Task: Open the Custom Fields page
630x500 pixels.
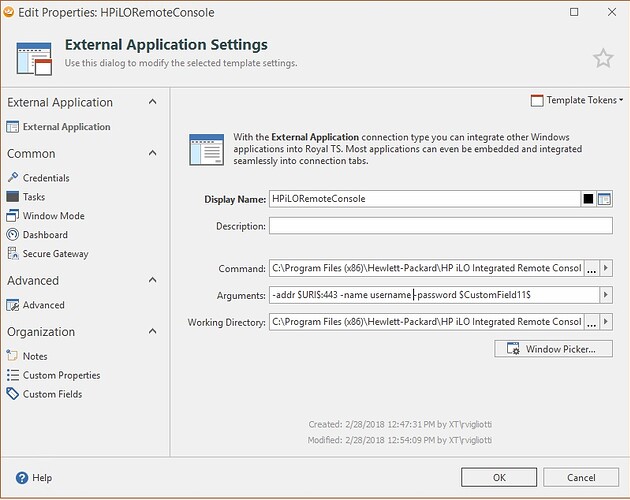Action: pyautogui.click(x=52, y=394)
